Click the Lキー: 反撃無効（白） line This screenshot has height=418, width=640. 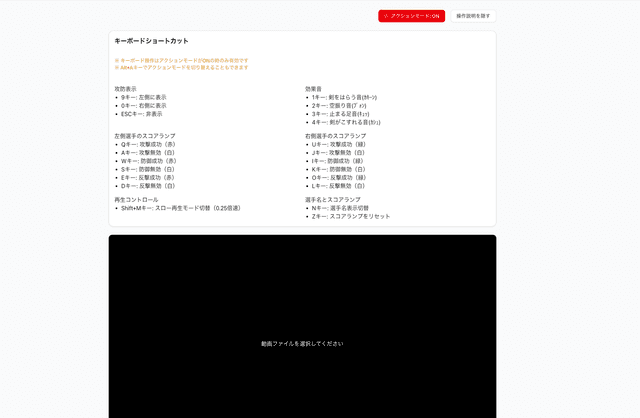[338, 186]
